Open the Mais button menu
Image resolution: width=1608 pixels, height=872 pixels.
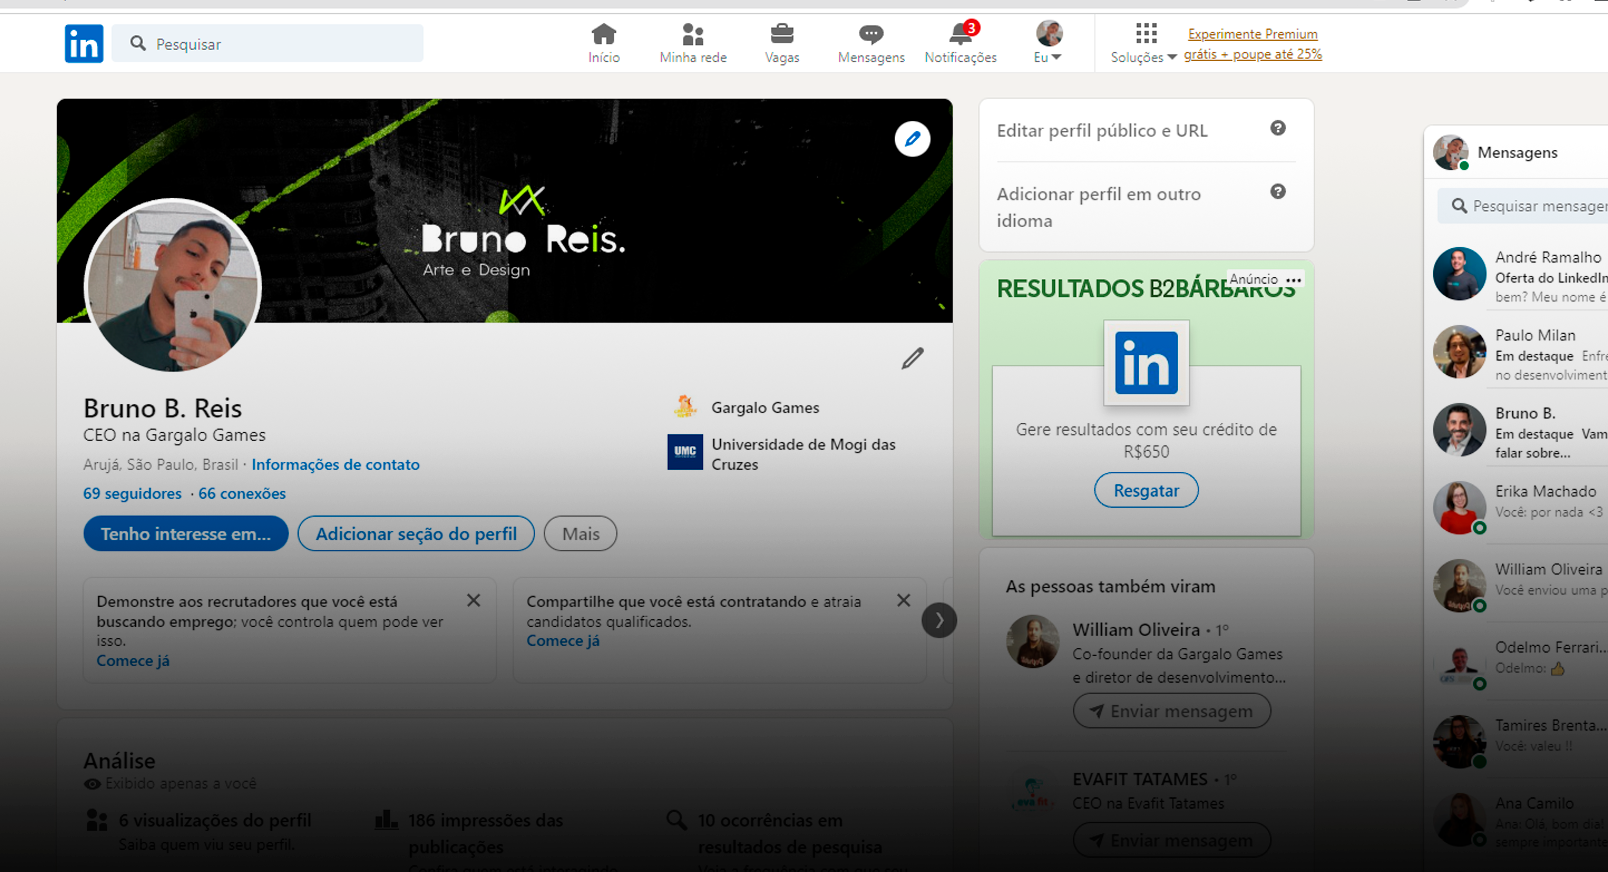pyautogui.click(x=580, y=534)
